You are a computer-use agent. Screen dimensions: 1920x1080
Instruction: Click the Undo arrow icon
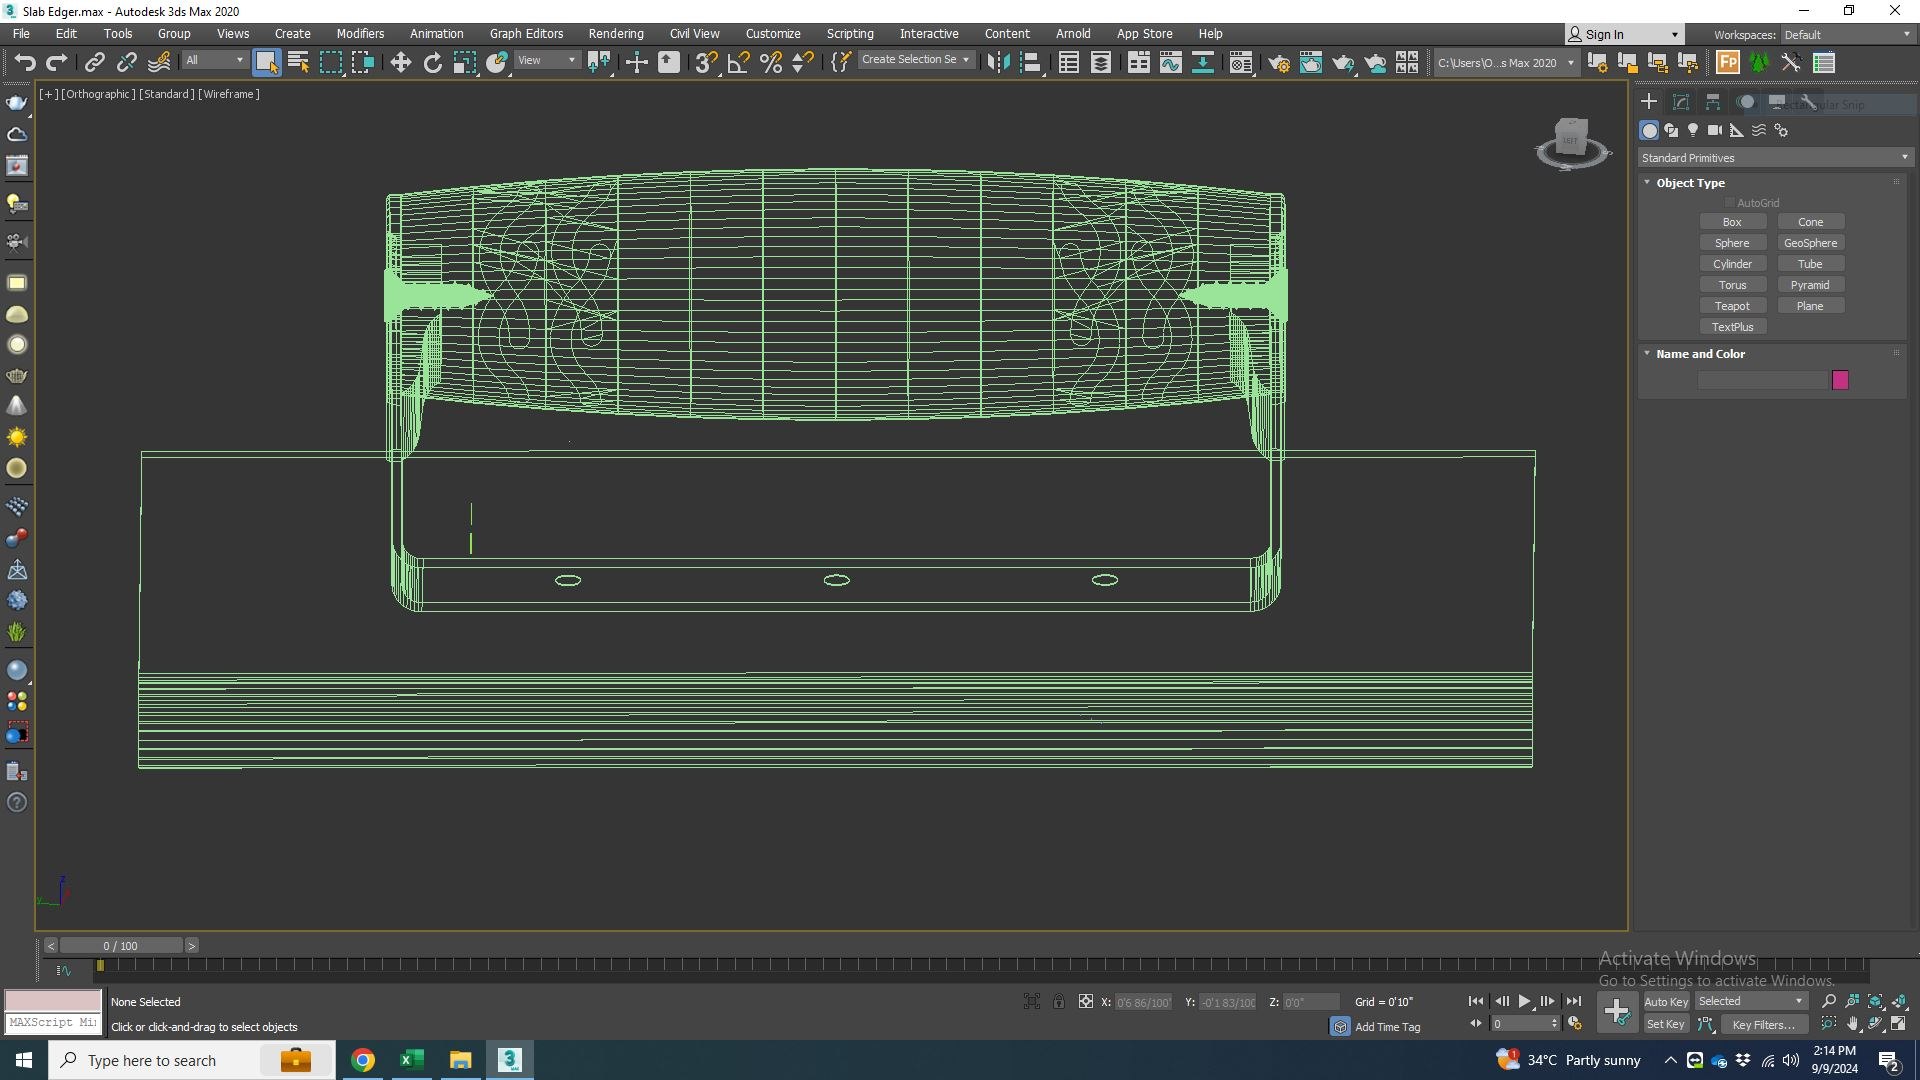(x=25, y=63)
